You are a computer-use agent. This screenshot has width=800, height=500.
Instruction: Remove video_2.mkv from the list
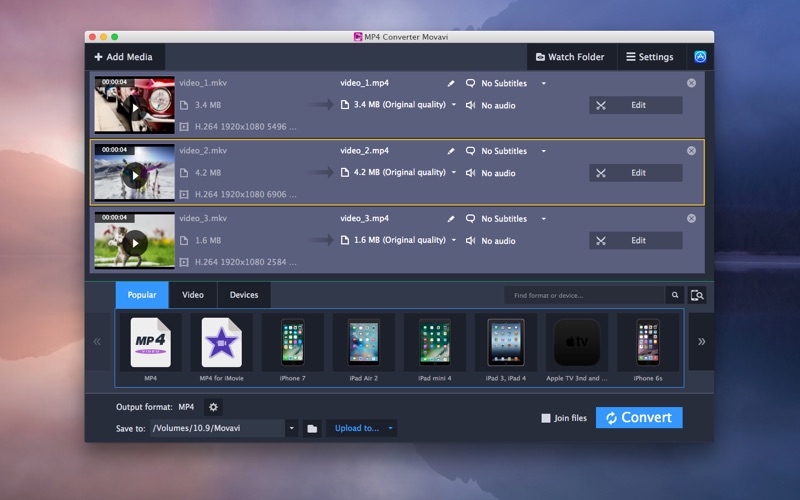(691, 151)
